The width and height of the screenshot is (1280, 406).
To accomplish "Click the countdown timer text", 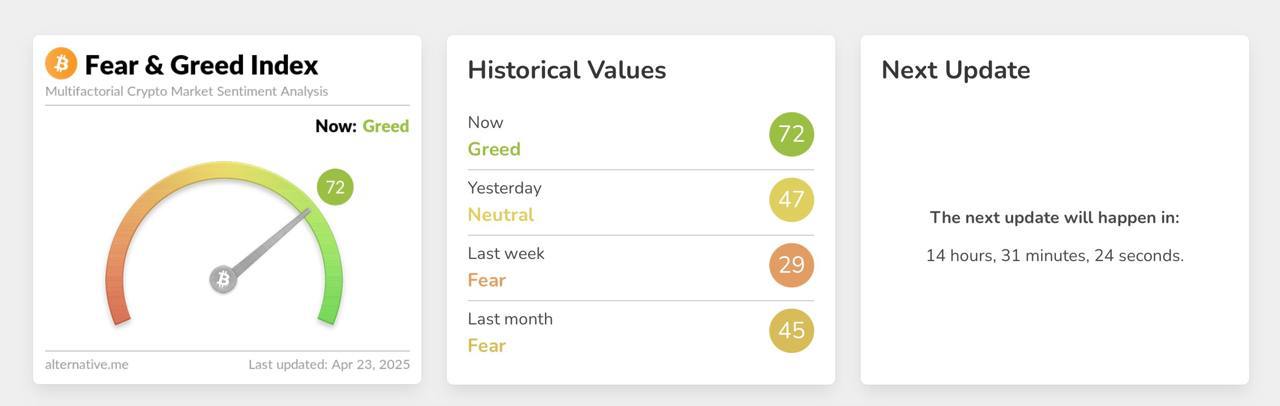I will [1055, 255].
